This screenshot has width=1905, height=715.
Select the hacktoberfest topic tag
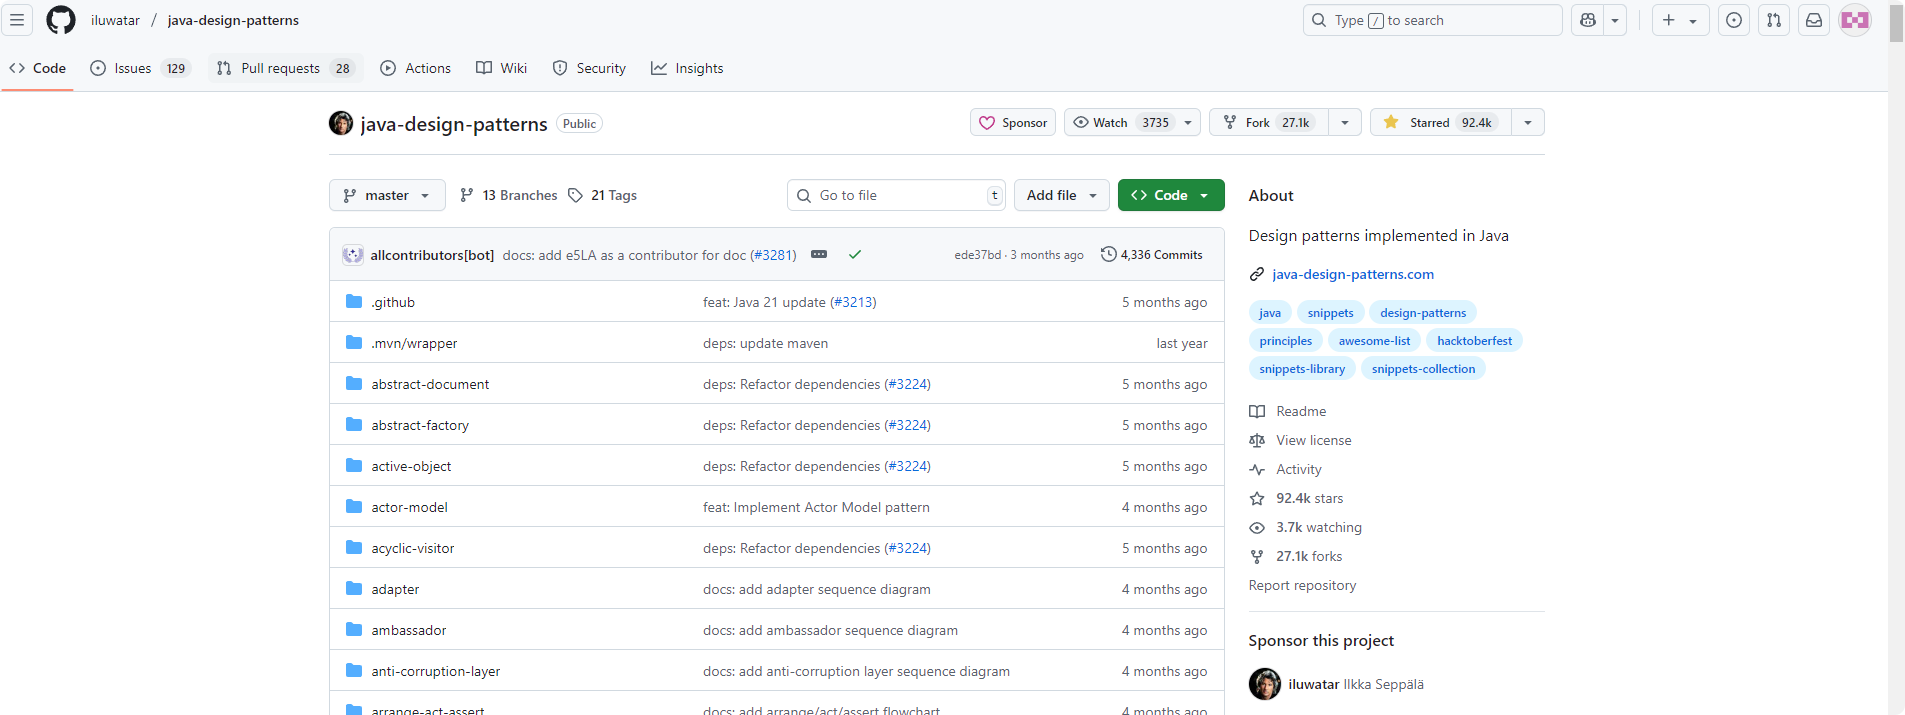1474,341
